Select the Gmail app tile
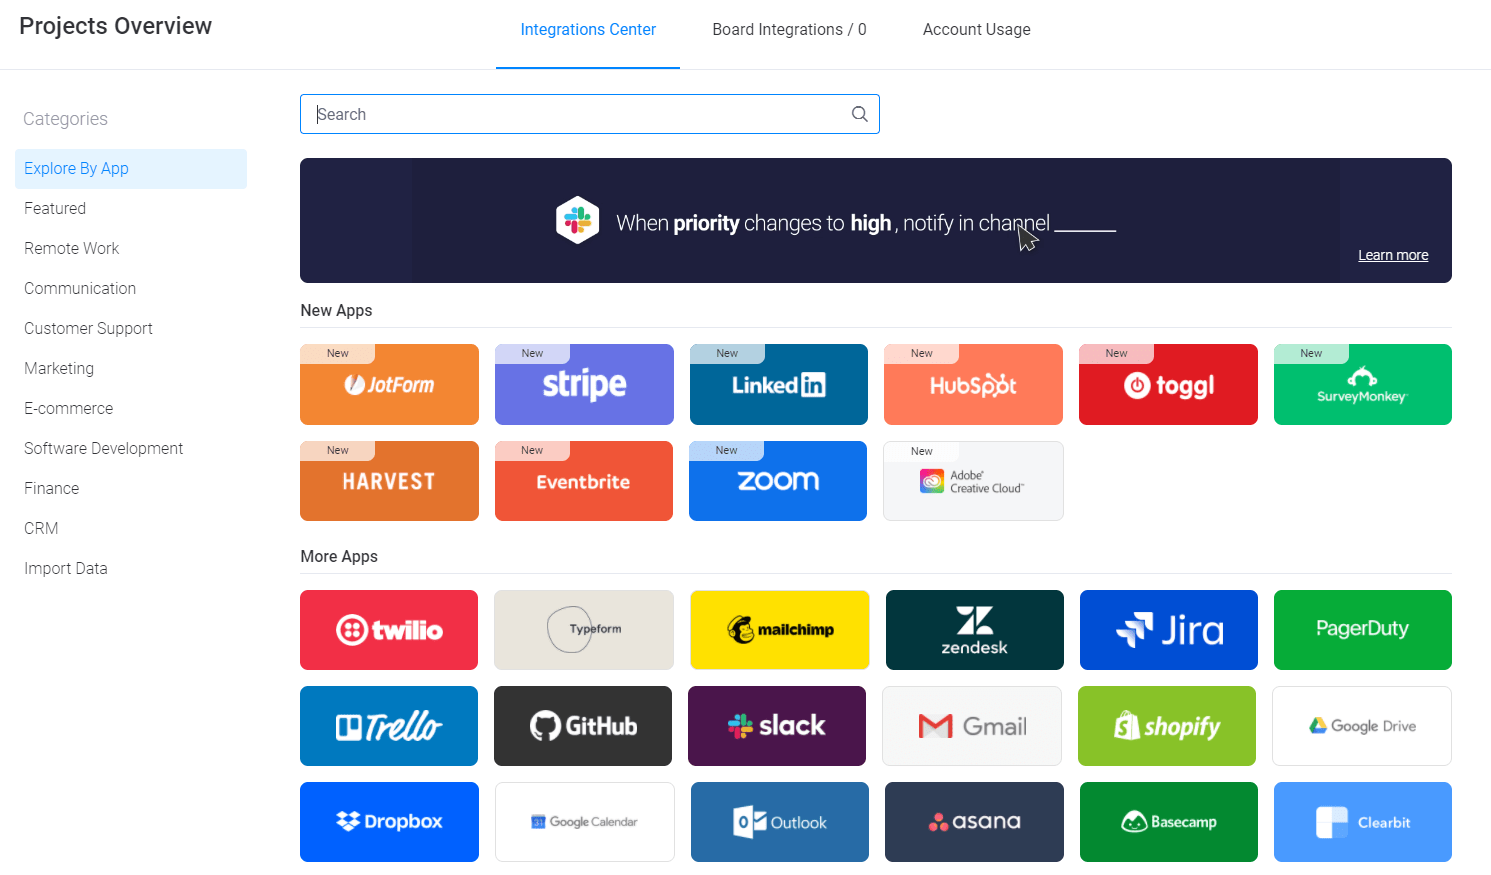The image size is (1491, 875). pyautogui.click(x=972, y=726)
